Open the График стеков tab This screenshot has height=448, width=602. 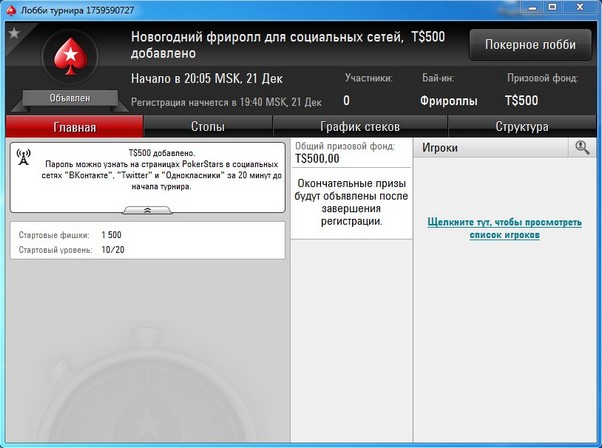[x=360, y=127]
